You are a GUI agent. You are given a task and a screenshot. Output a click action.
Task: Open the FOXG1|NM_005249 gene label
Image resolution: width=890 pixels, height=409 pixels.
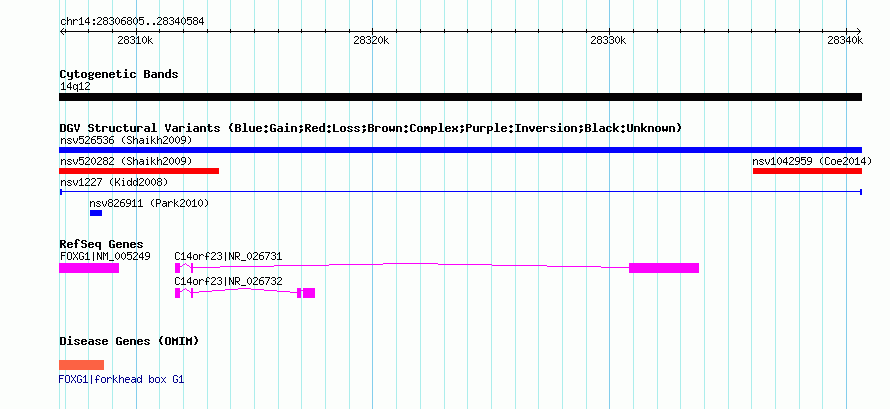tap(105, 256)
